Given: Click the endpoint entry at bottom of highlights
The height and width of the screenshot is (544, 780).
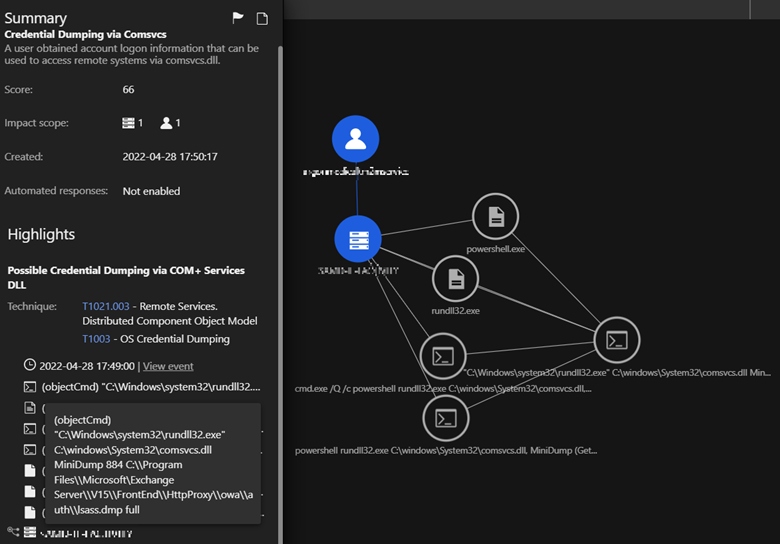Looking at the screenshot, I should tap(85, 533).
